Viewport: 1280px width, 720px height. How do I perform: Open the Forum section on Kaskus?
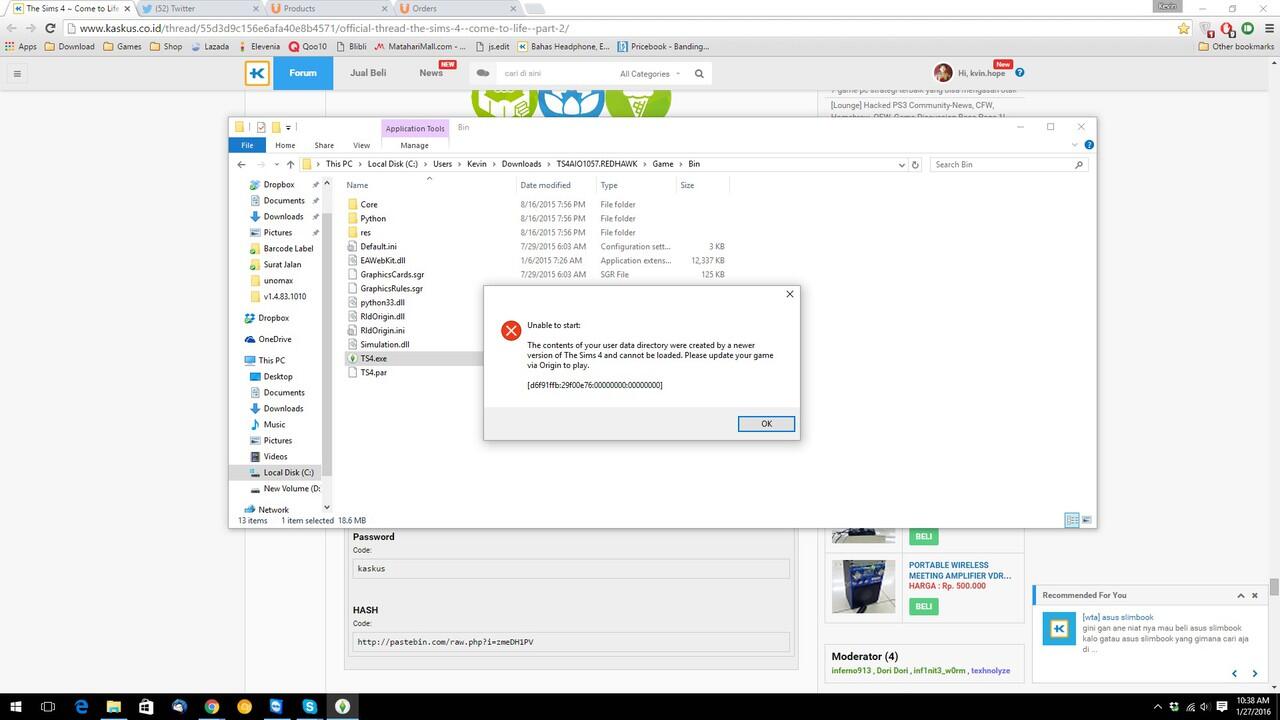303,73
